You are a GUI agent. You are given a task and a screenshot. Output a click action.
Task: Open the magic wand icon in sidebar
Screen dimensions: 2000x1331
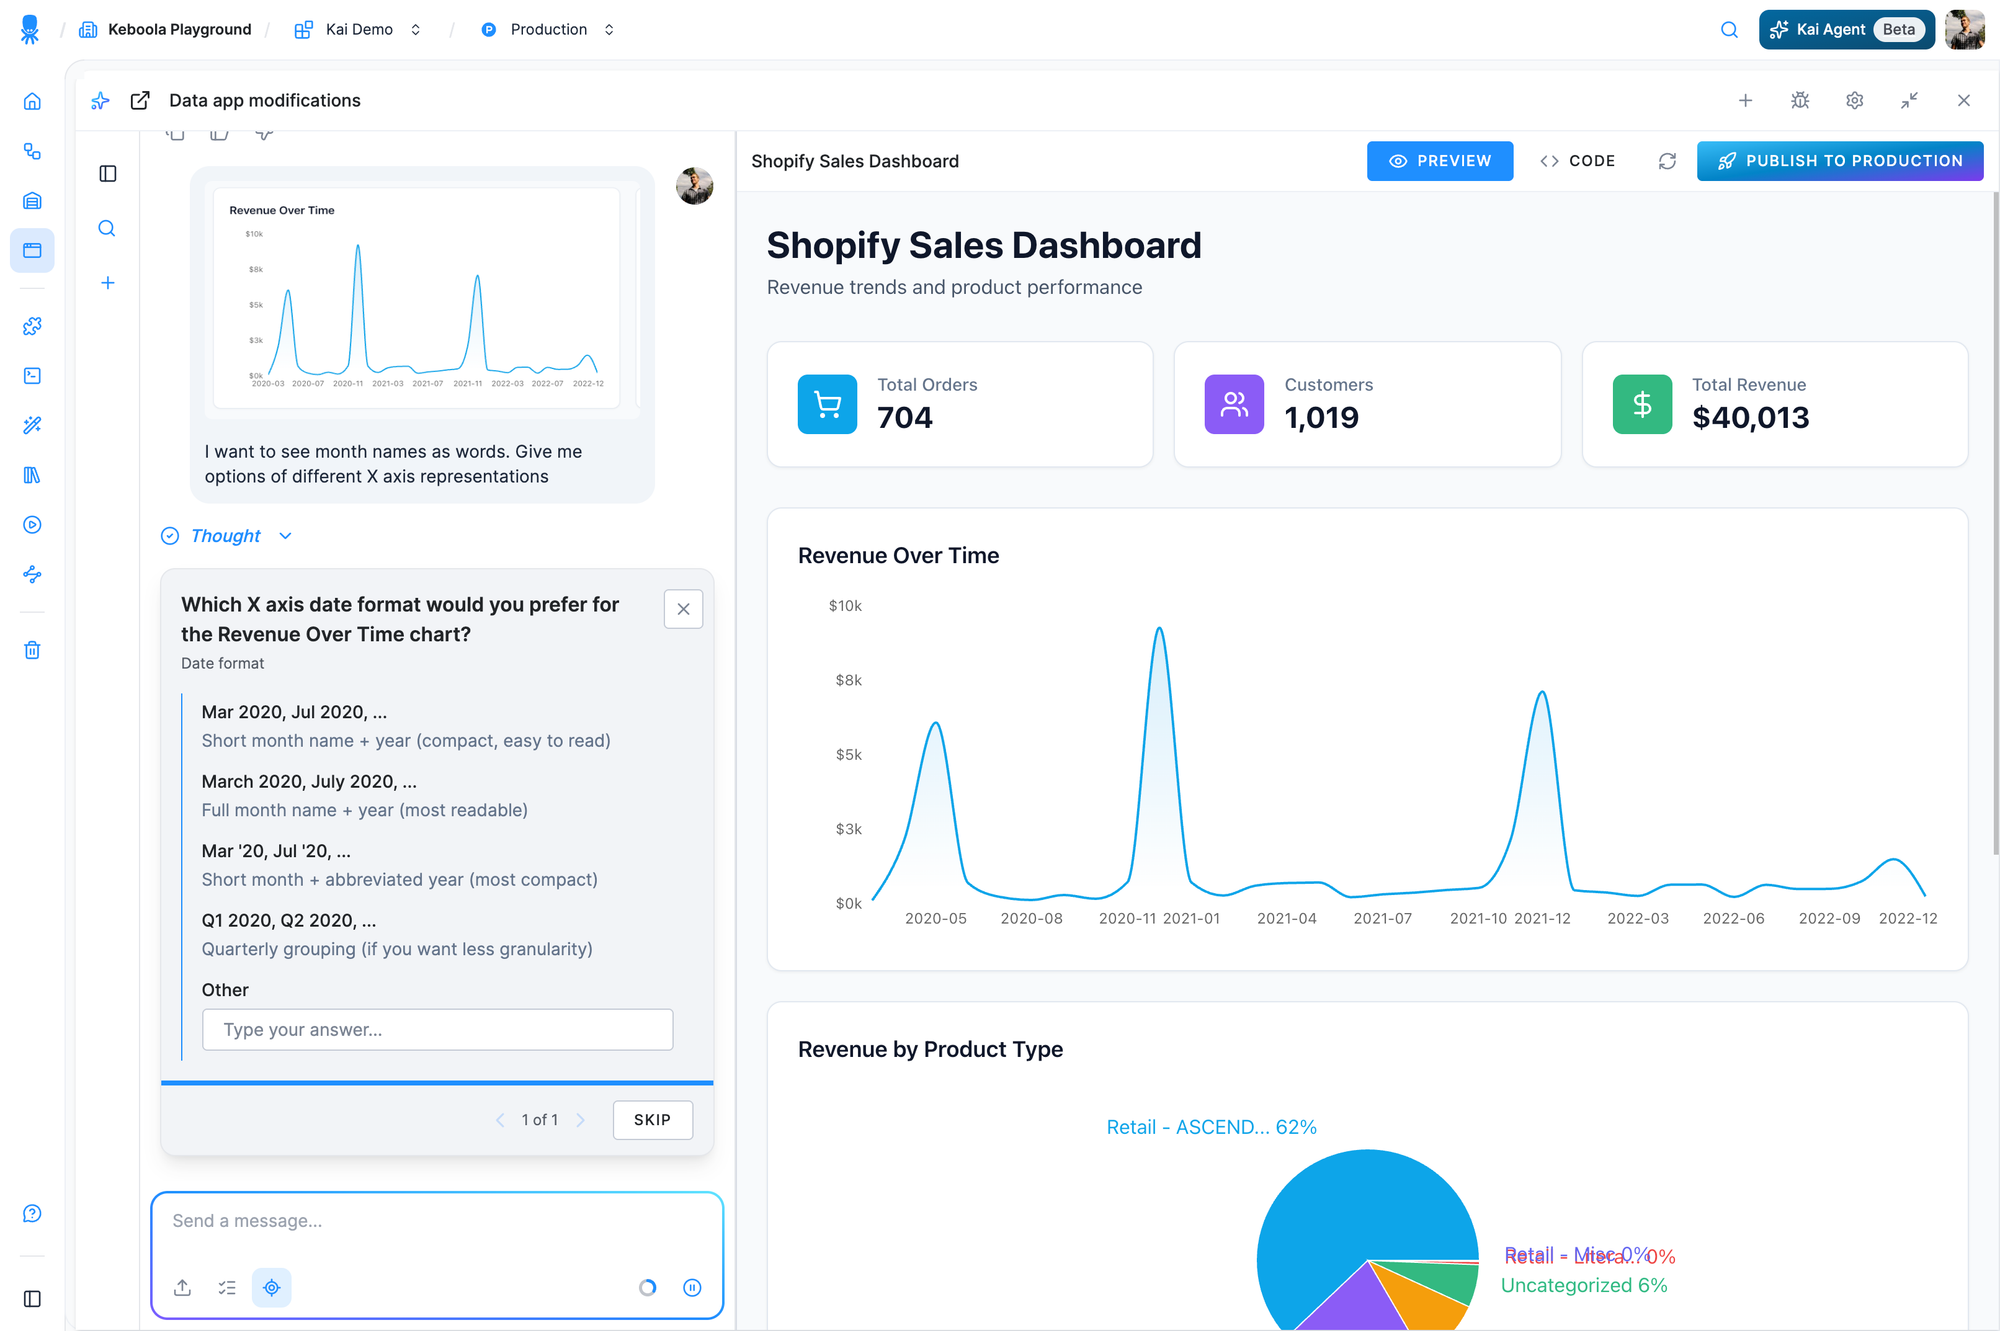click(x=32, y=425)
